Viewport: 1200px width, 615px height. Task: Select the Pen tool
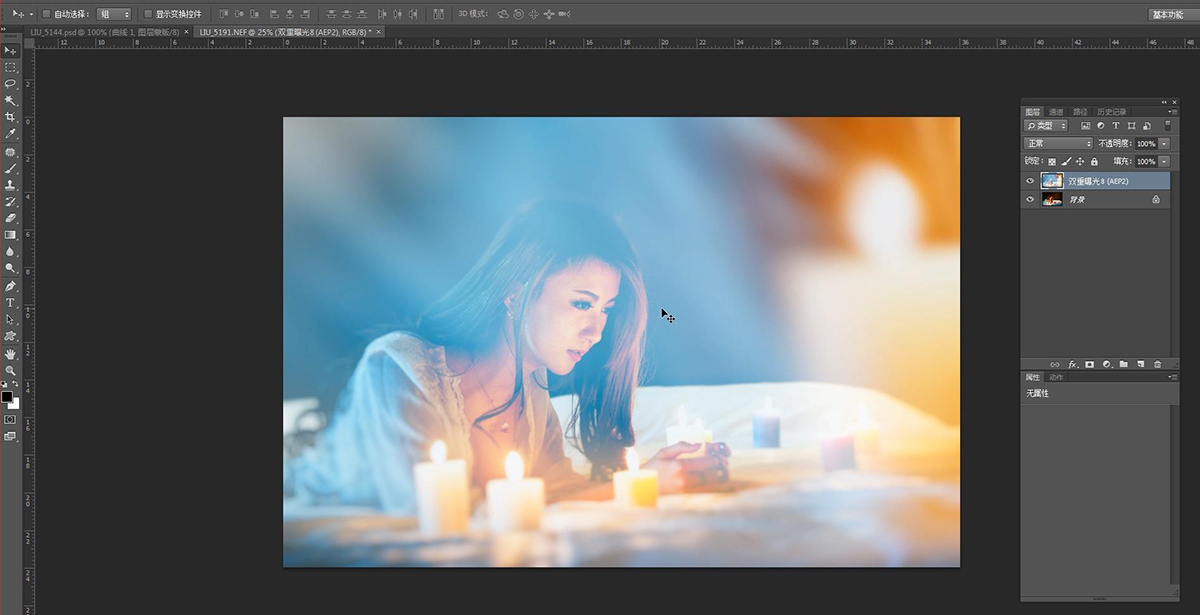[10, 286]
